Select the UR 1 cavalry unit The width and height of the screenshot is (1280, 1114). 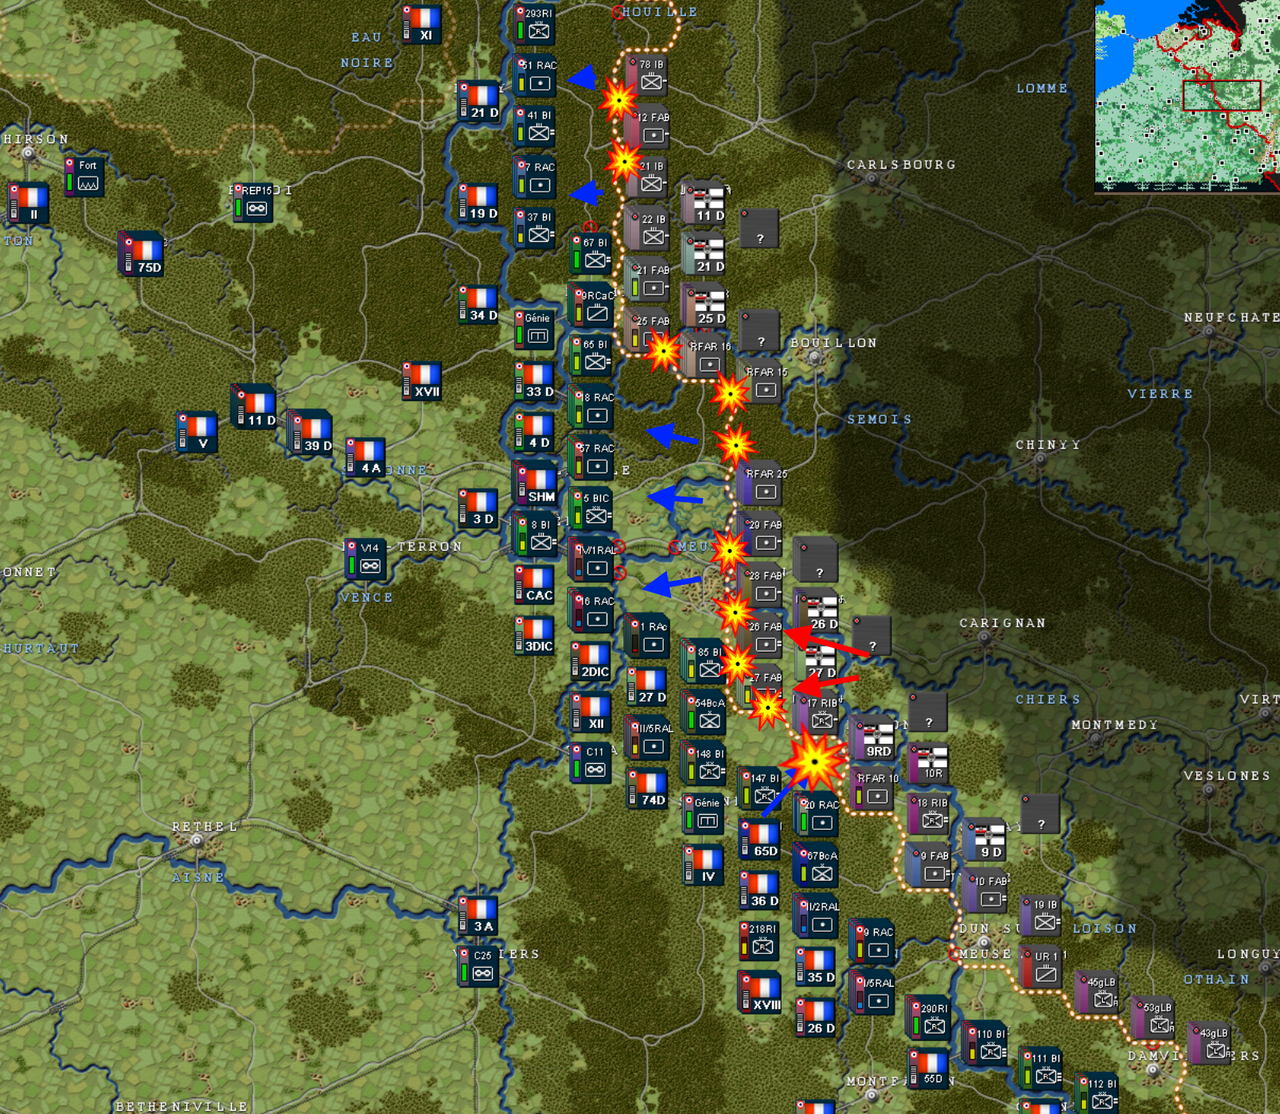pyautogui.click(x=1043, y=968)
